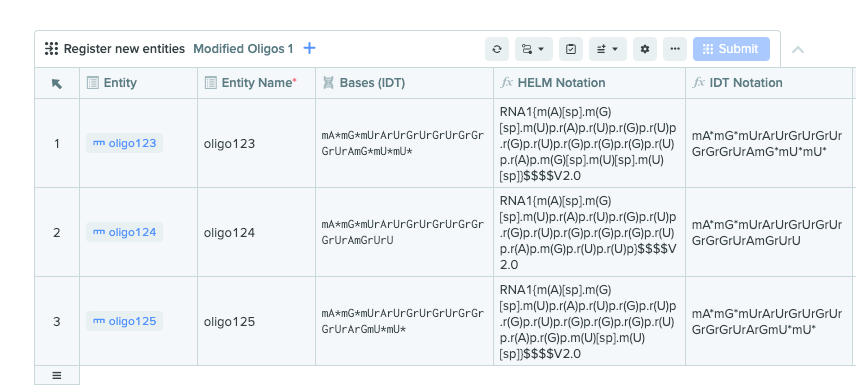Click the Entity Name cell oligo125
862x392 pixels.
coord(256,321)
